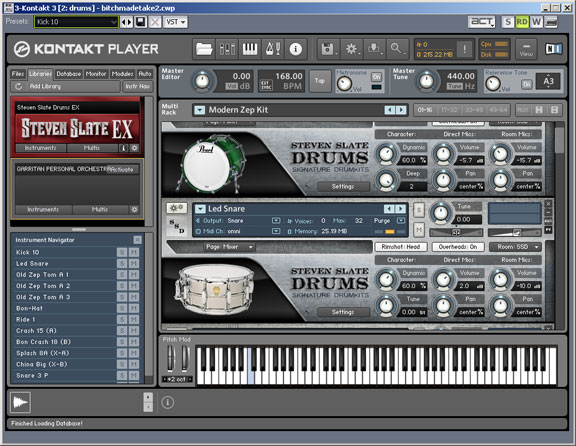Click the panic exclamation button
This screenshot has height=446, width=576.
pyautogui.click(x=465, y=49)
